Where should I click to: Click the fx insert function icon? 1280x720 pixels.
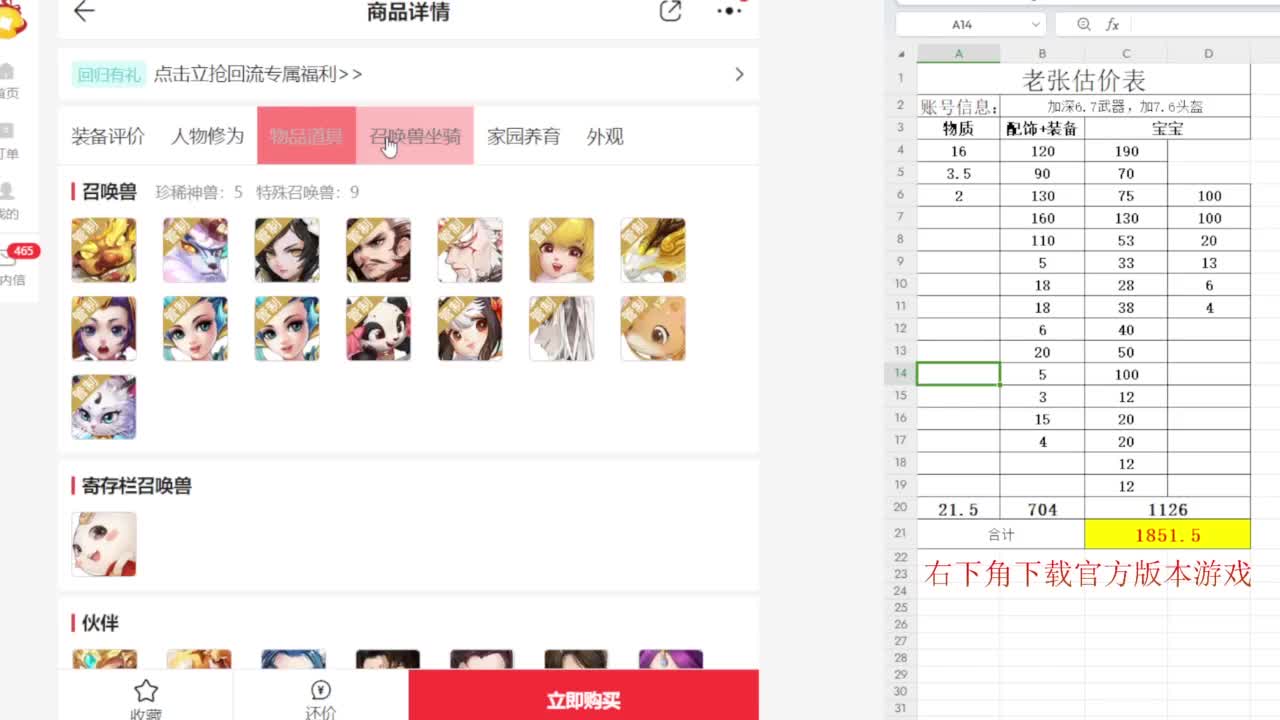[1113, 24]
